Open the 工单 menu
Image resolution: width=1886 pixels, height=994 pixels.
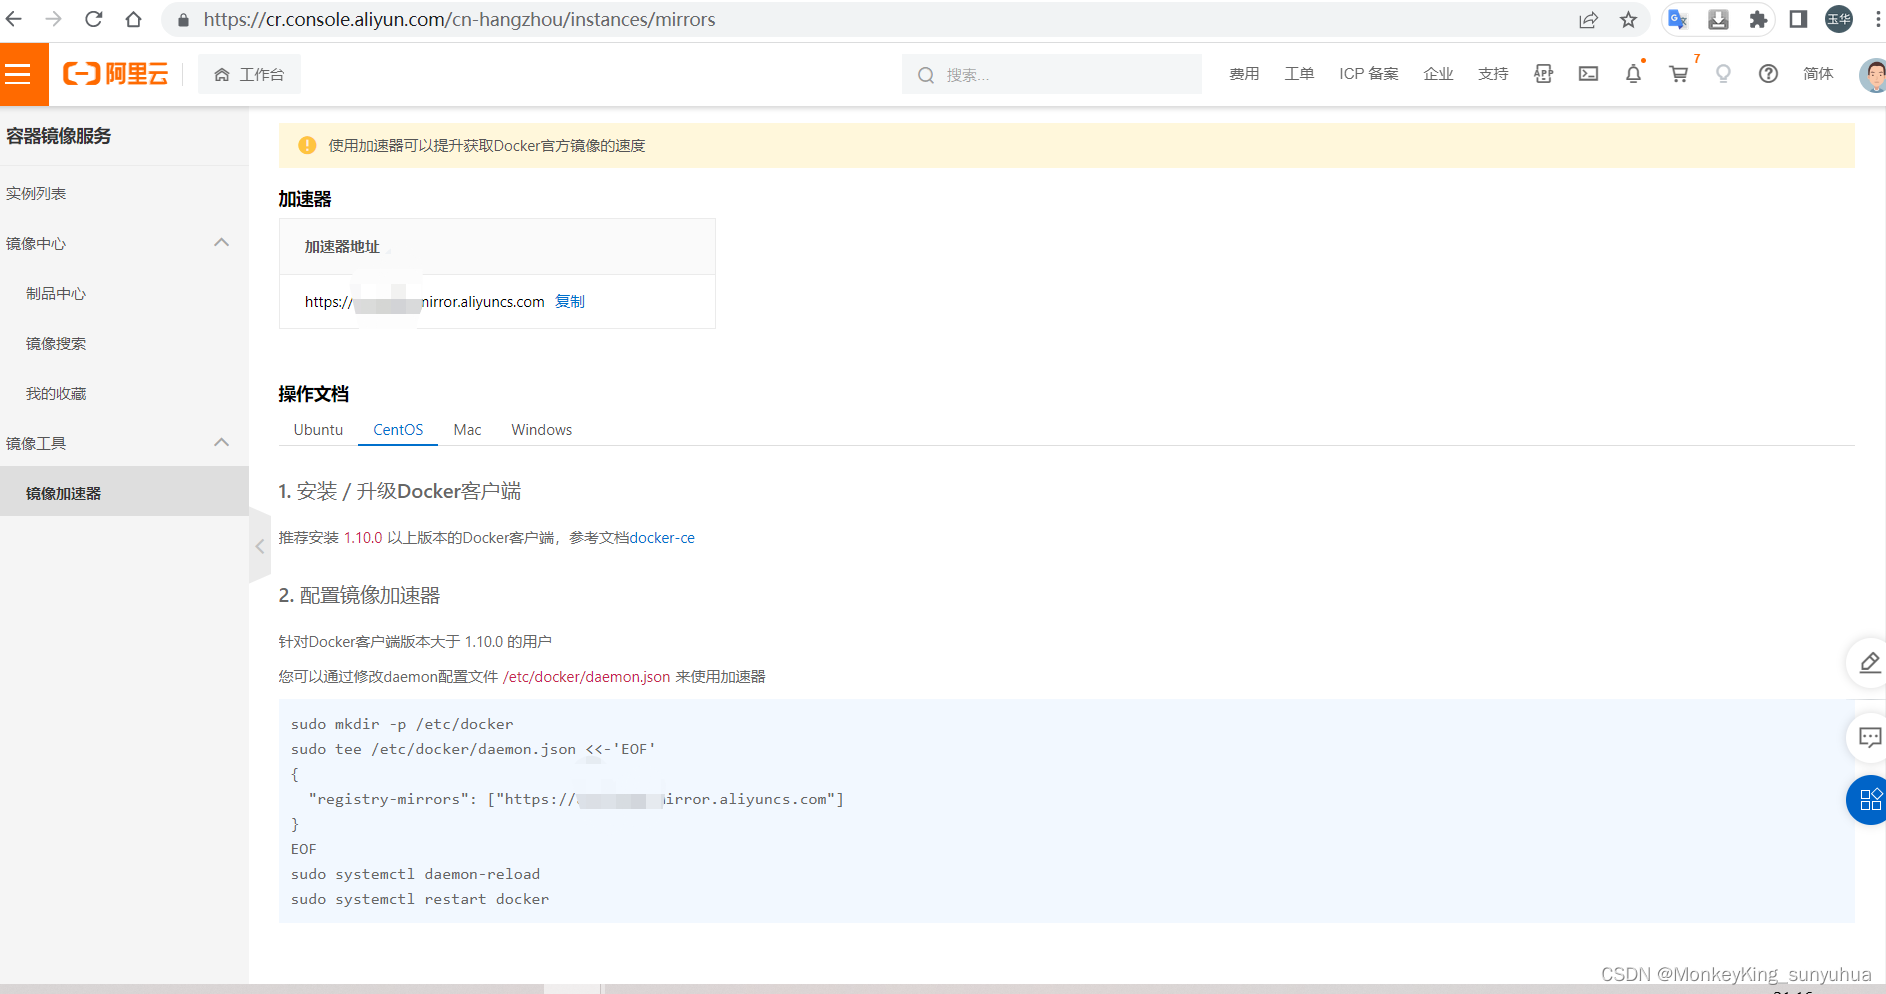1299,74
